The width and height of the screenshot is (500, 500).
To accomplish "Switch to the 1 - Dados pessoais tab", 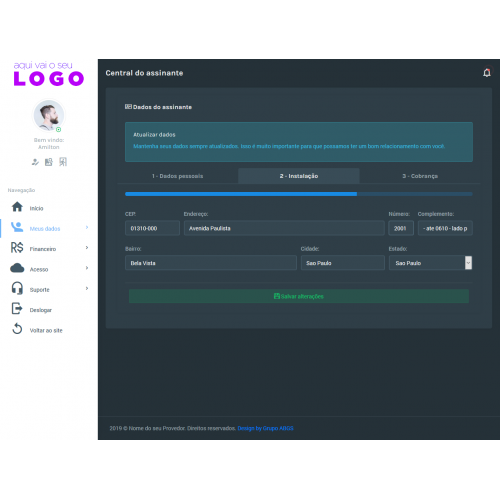I will 178,176.
